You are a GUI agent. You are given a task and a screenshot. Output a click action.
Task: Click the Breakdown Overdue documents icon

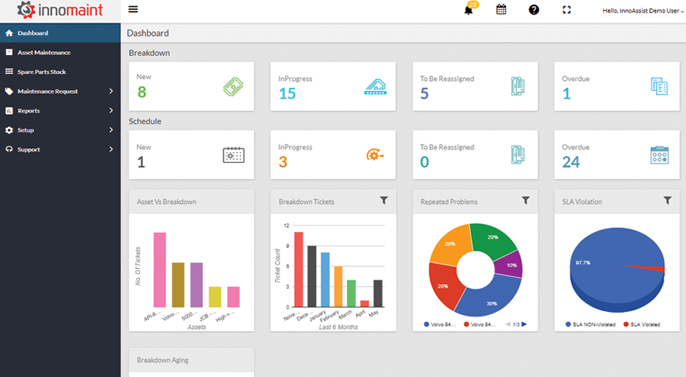pyautogui.click(x=659, y=86)
